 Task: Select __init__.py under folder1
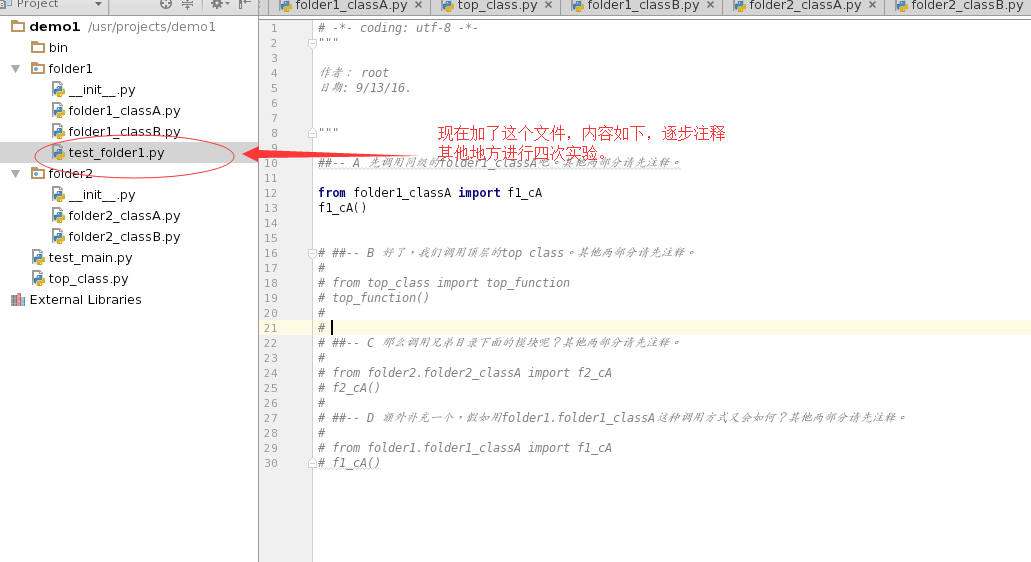coord(93,89)
